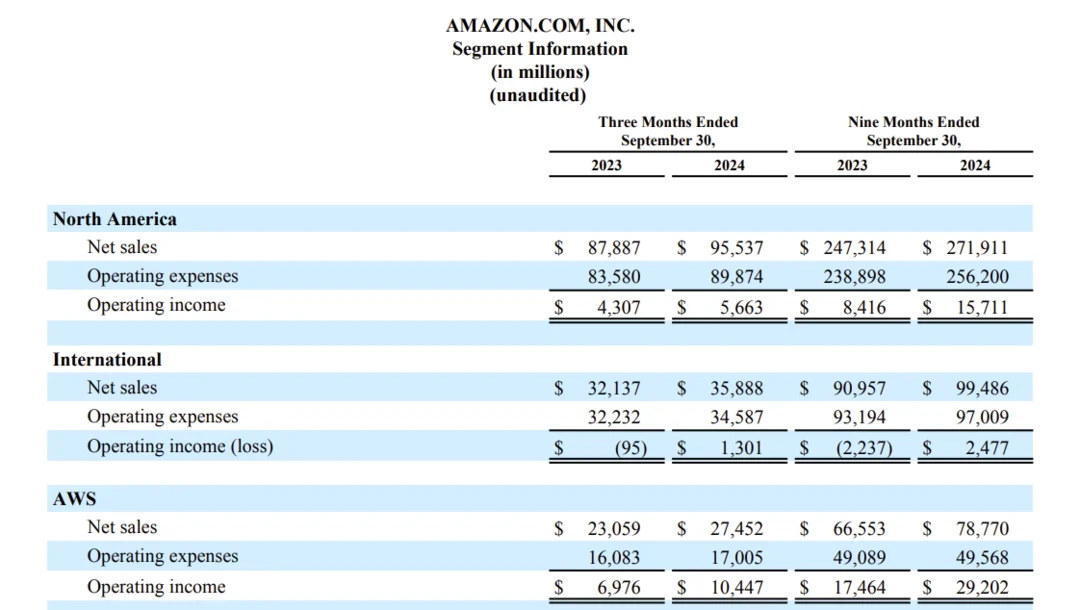Select the "(unaudited)" subtitle text
Viewport: 1080px width, 610px height.
coord(538,95)
